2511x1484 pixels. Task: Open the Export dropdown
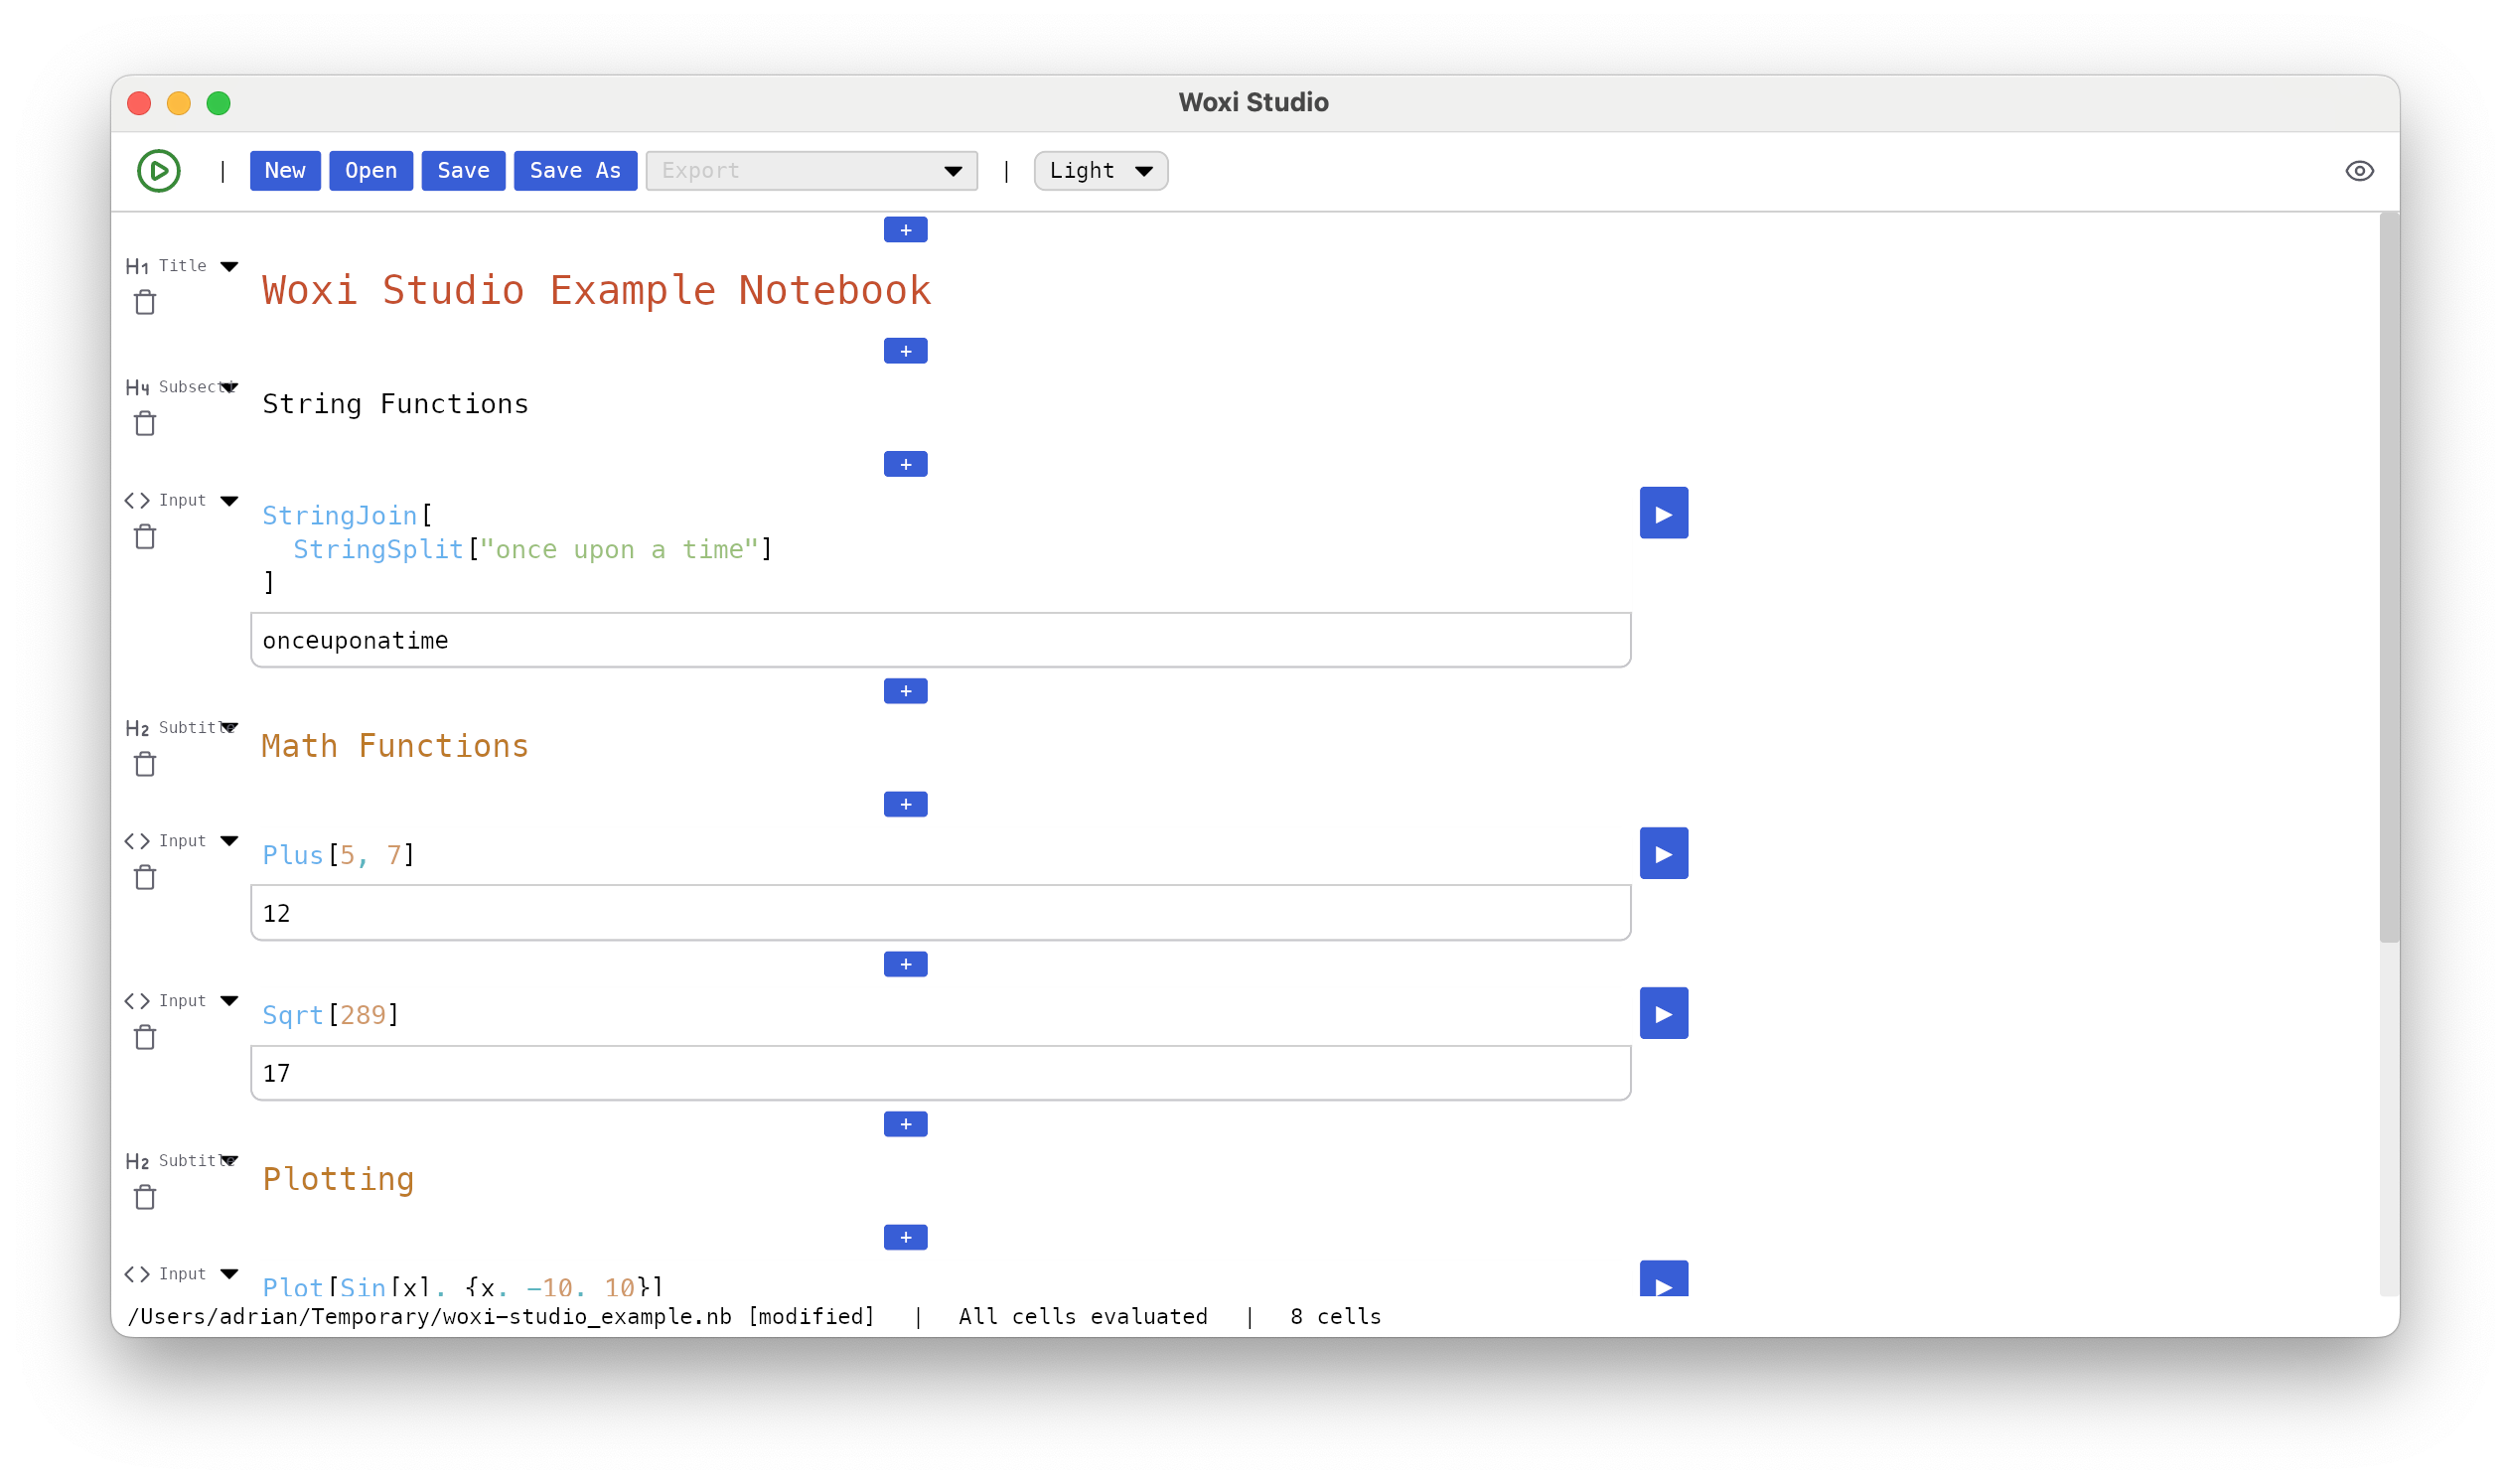pos(811,171)
